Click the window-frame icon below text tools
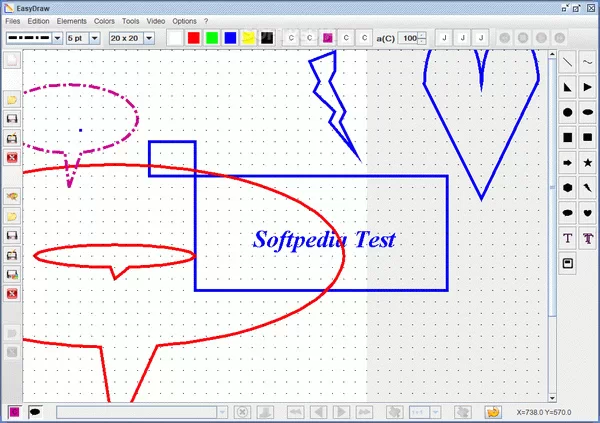This screenshot has width=600, height=423. tap(567, 263)
